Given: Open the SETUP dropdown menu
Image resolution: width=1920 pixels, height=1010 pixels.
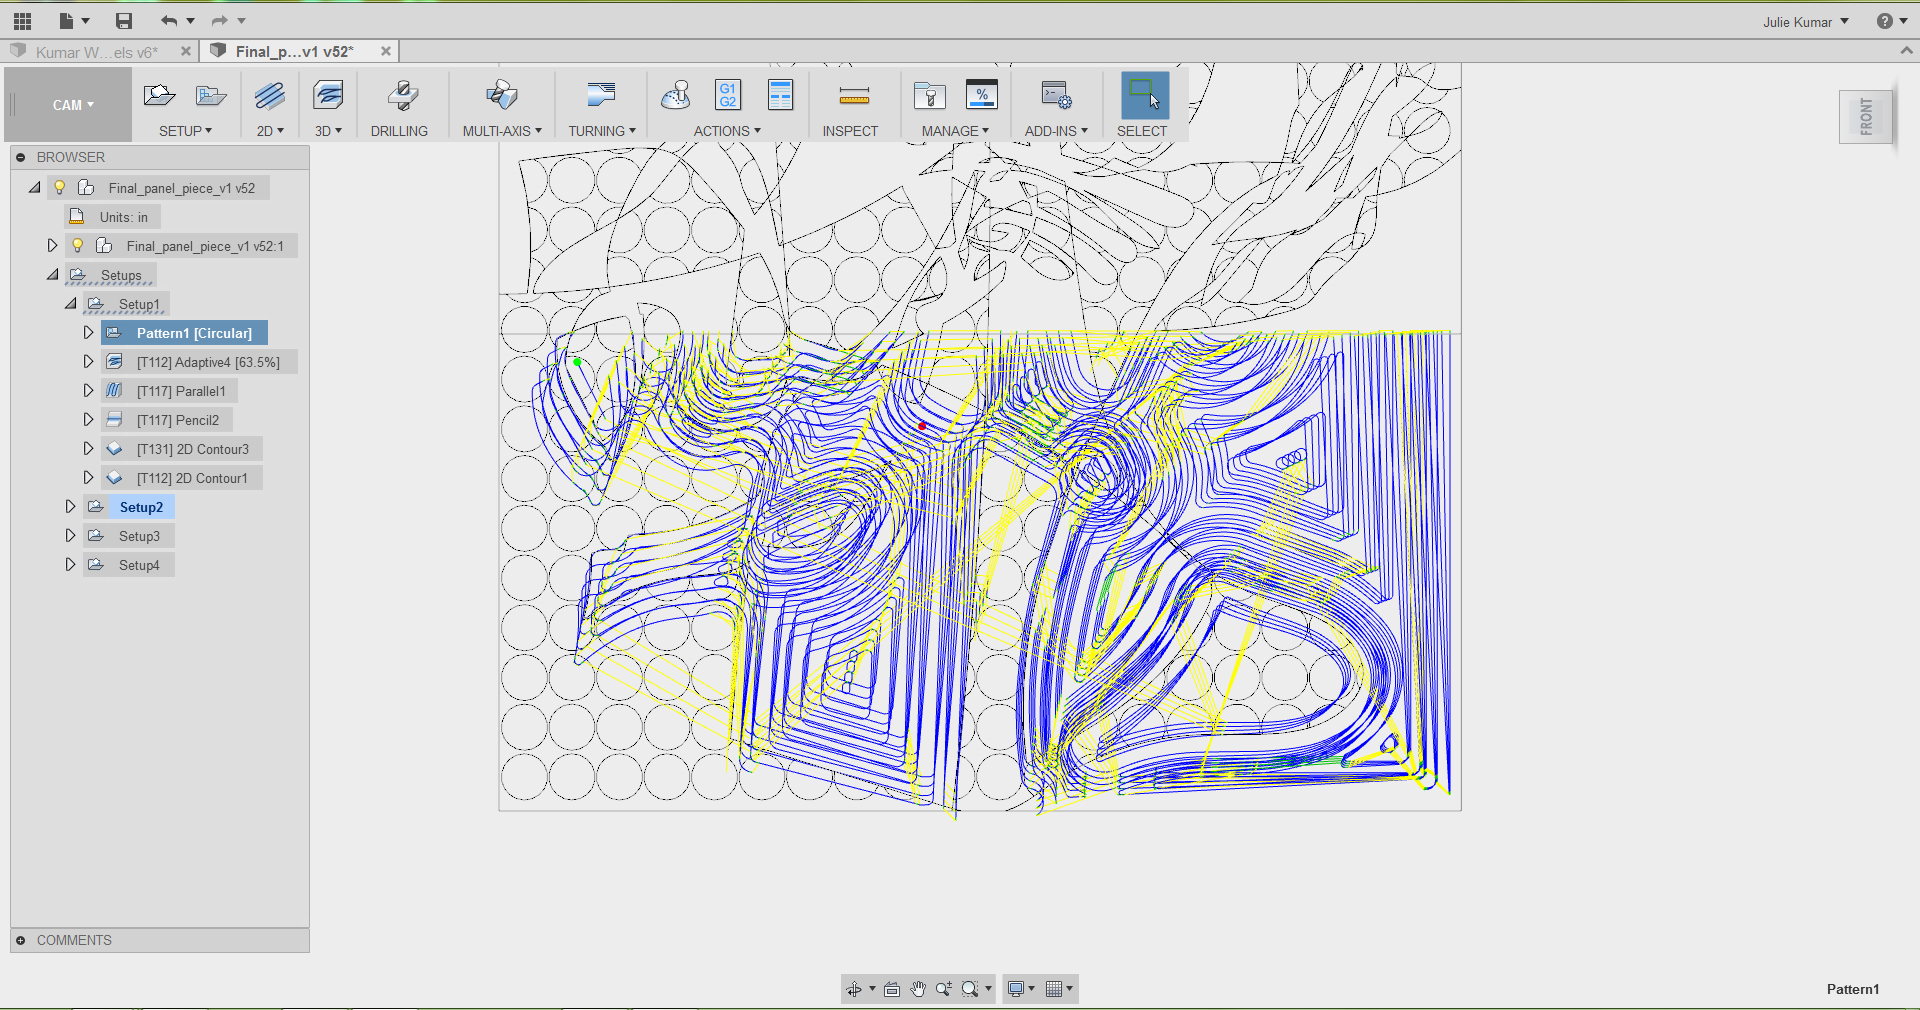Looking at the screenshot, I should tap(185, 131).
